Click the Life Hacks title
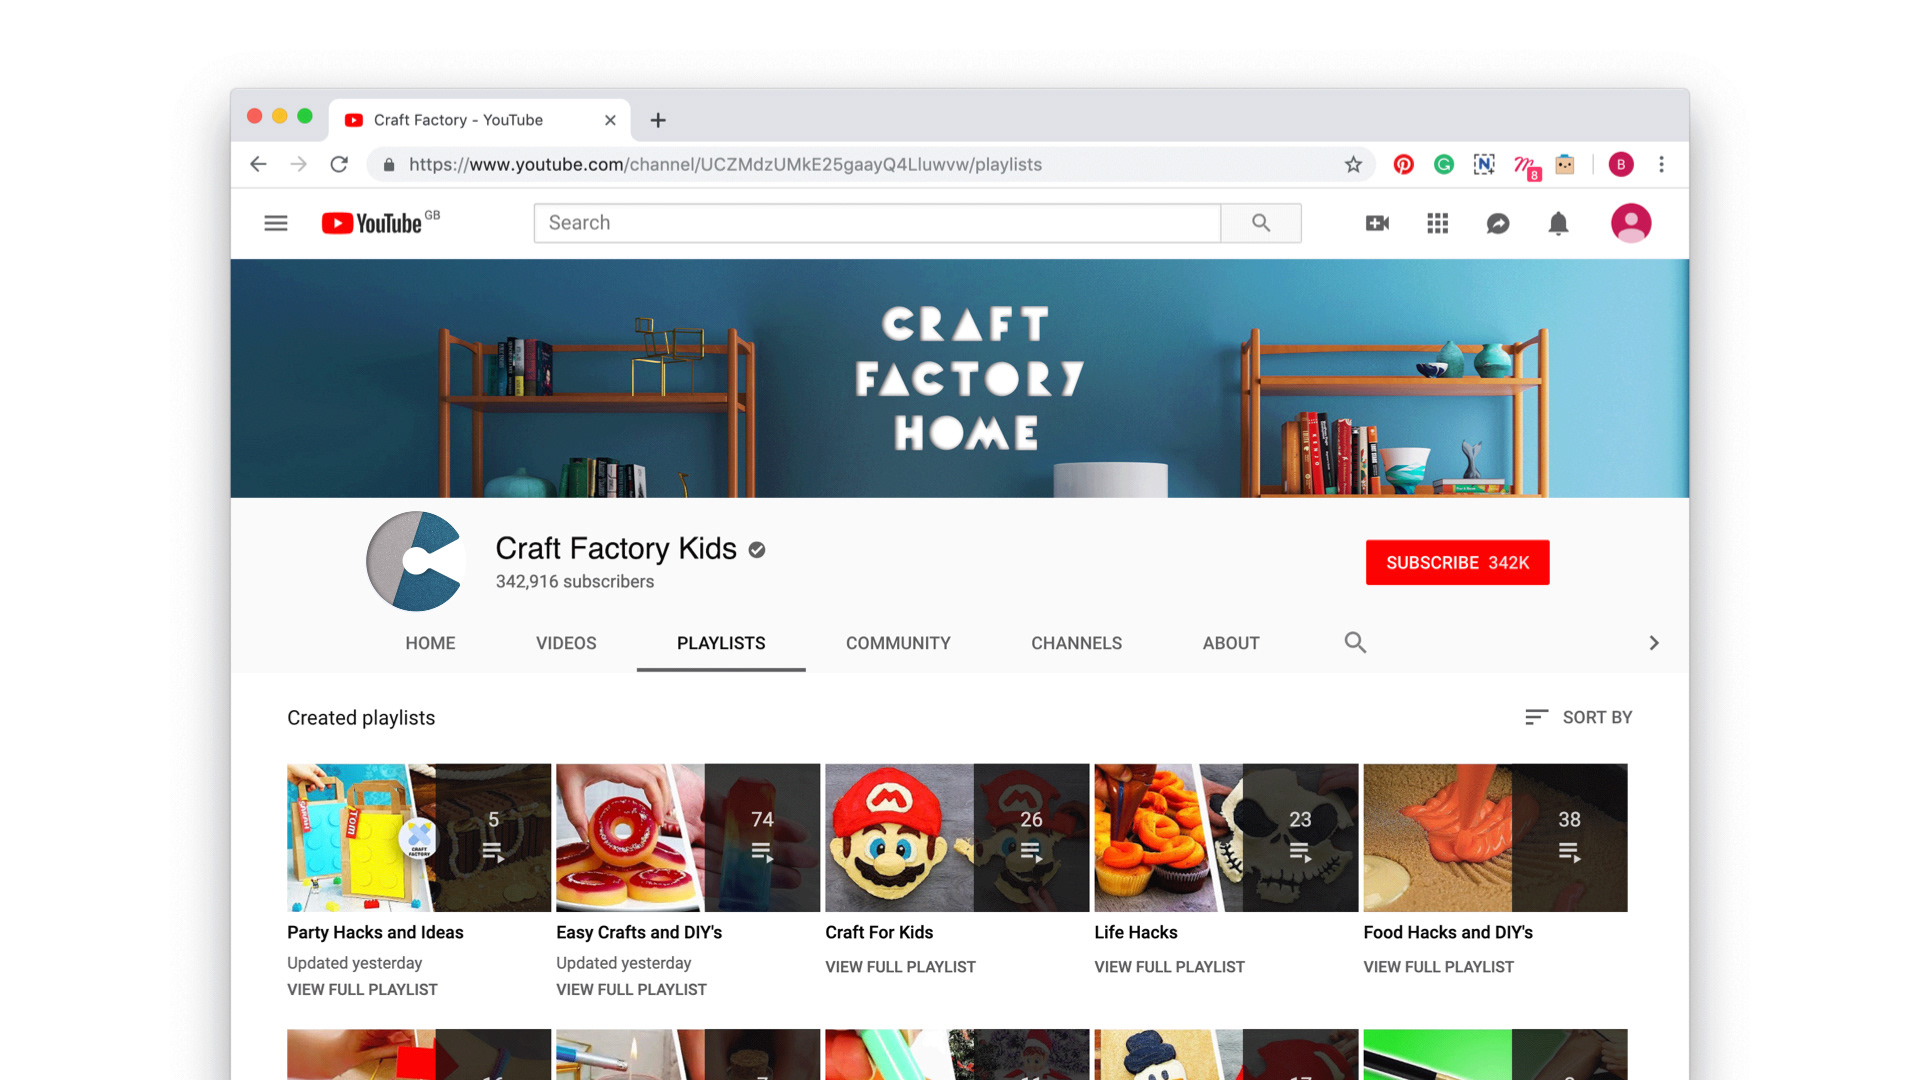This screenshot has height=1080, width=1920. [1136, 932]
